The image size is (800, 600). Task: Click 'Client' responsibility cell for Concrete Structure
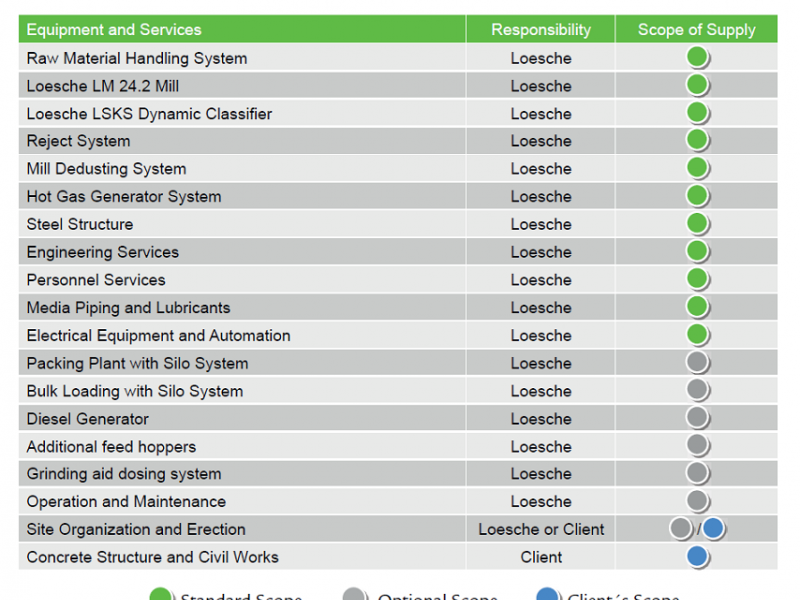(541, 557)
